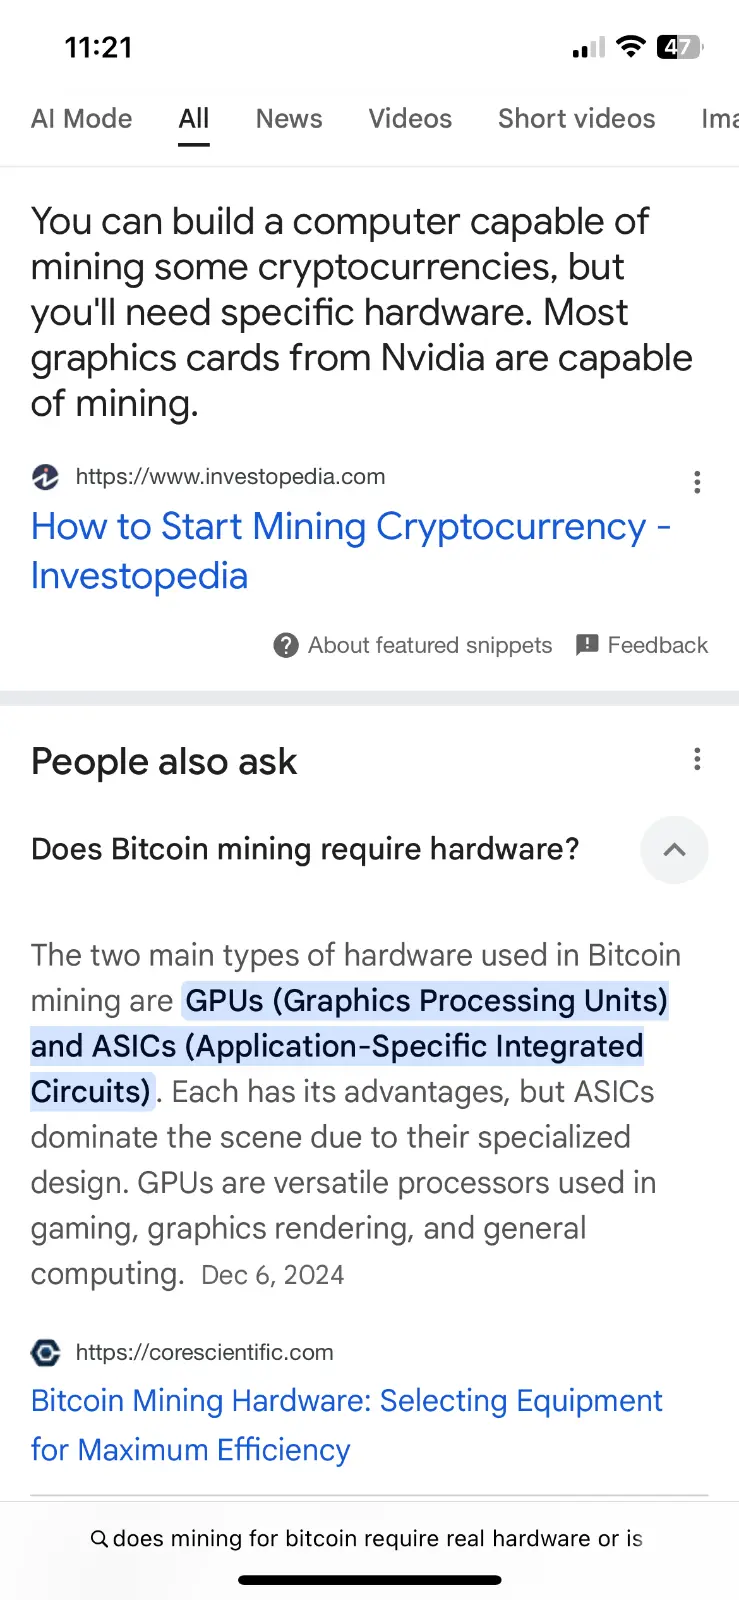Open featured snippet three-dot options

pyautogui.click(x=697, y=482)
